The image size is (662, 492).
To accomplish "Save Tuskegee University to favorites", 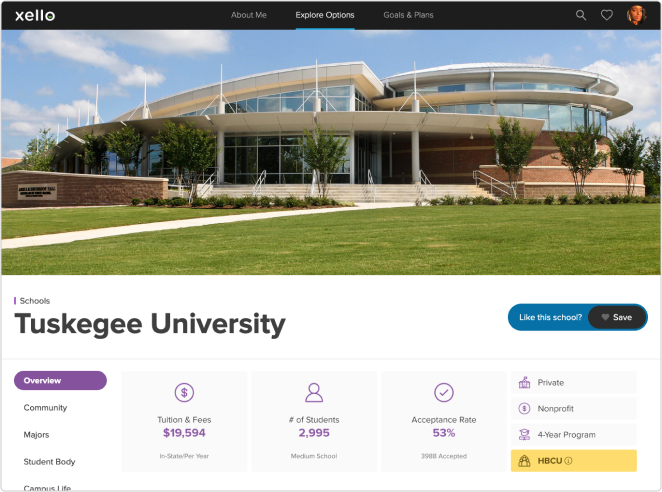I will click(x=615, y=317).
